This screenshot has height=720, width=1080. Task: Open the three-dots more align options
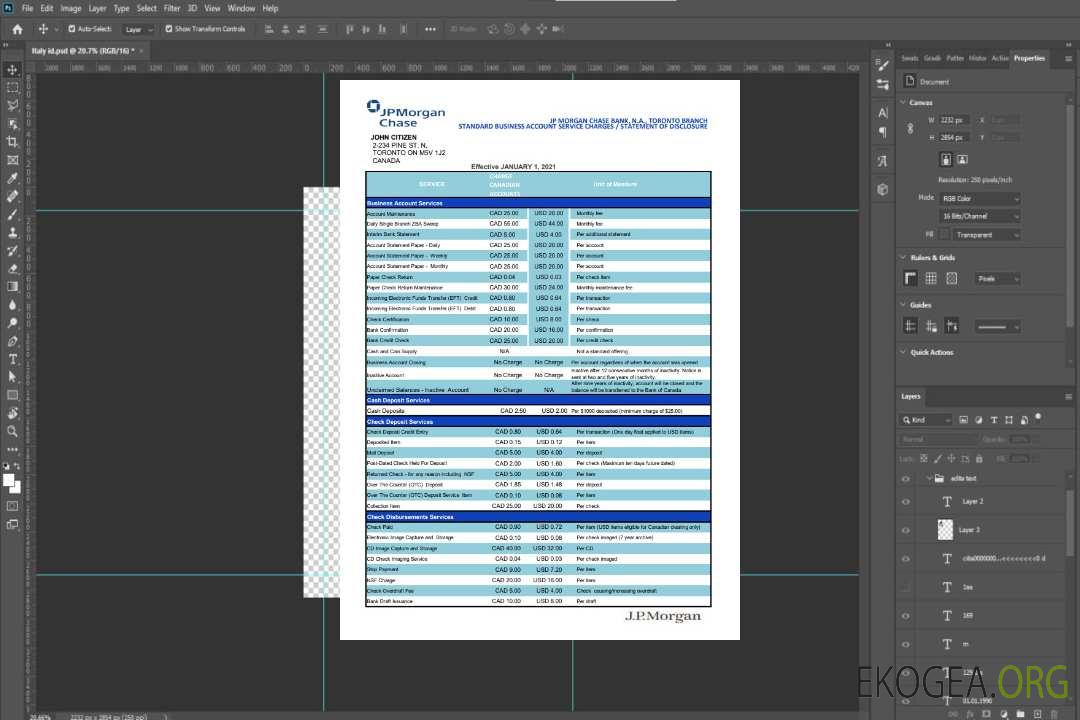[430, 29]
